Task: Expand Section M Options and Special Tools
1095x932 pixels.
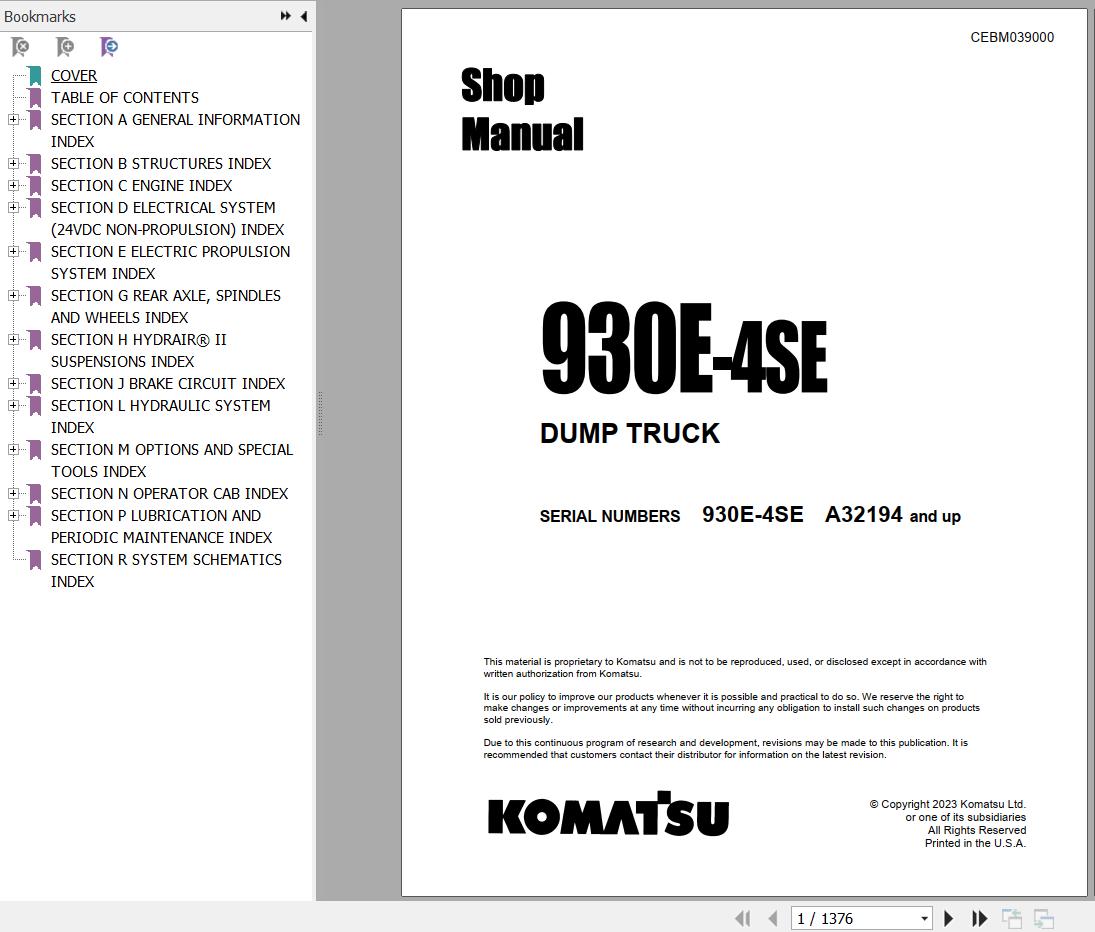Action: pos(13,450)
